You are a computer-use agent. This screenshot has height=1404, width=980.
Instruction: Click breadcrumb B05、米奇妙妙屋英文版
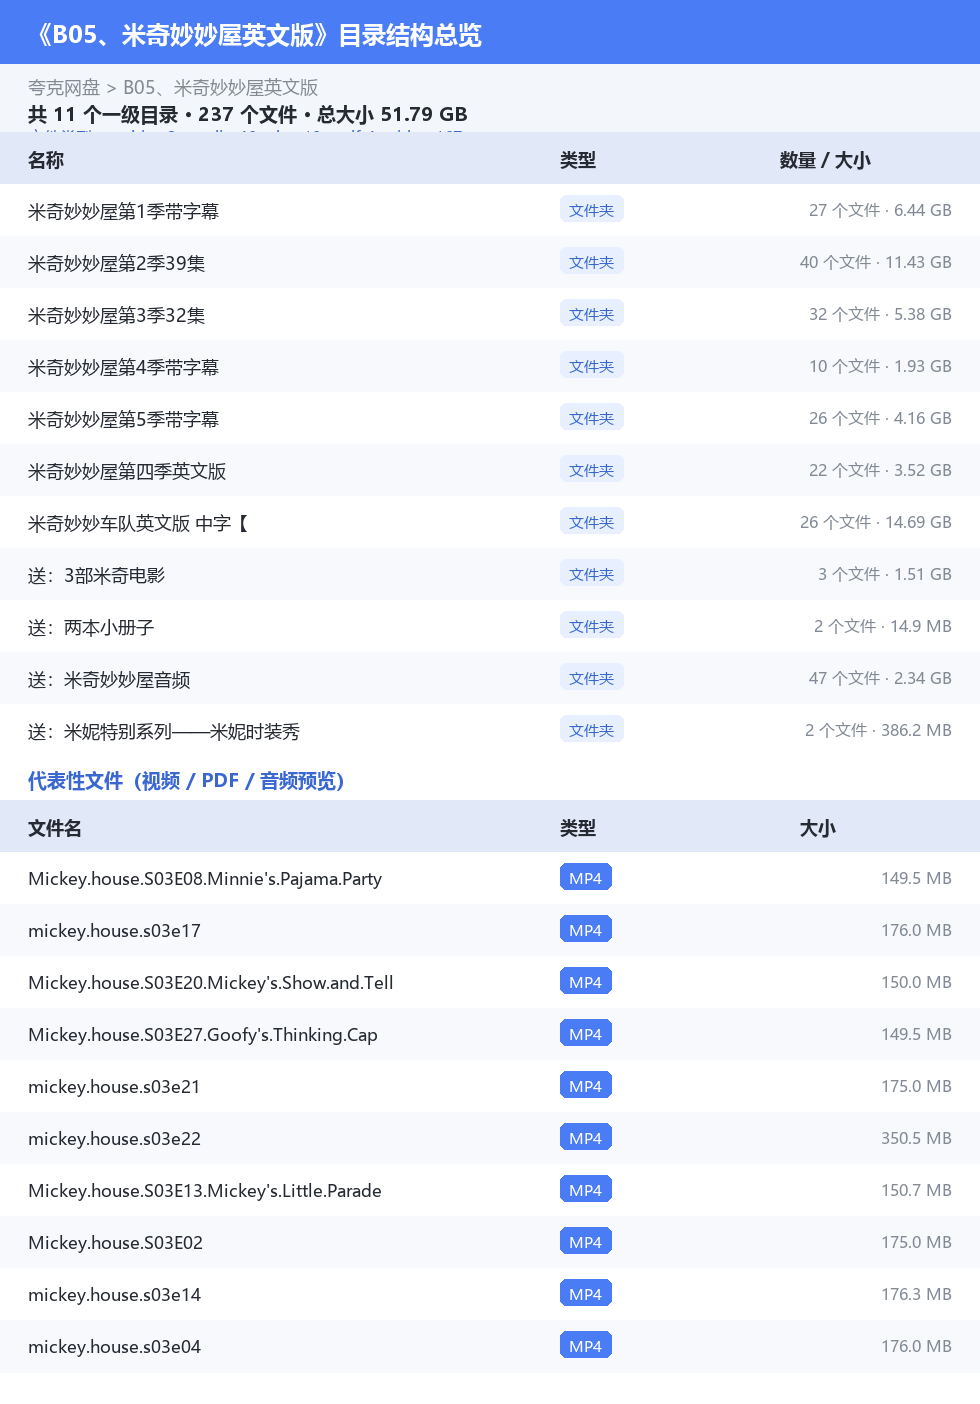click(220, 88)
